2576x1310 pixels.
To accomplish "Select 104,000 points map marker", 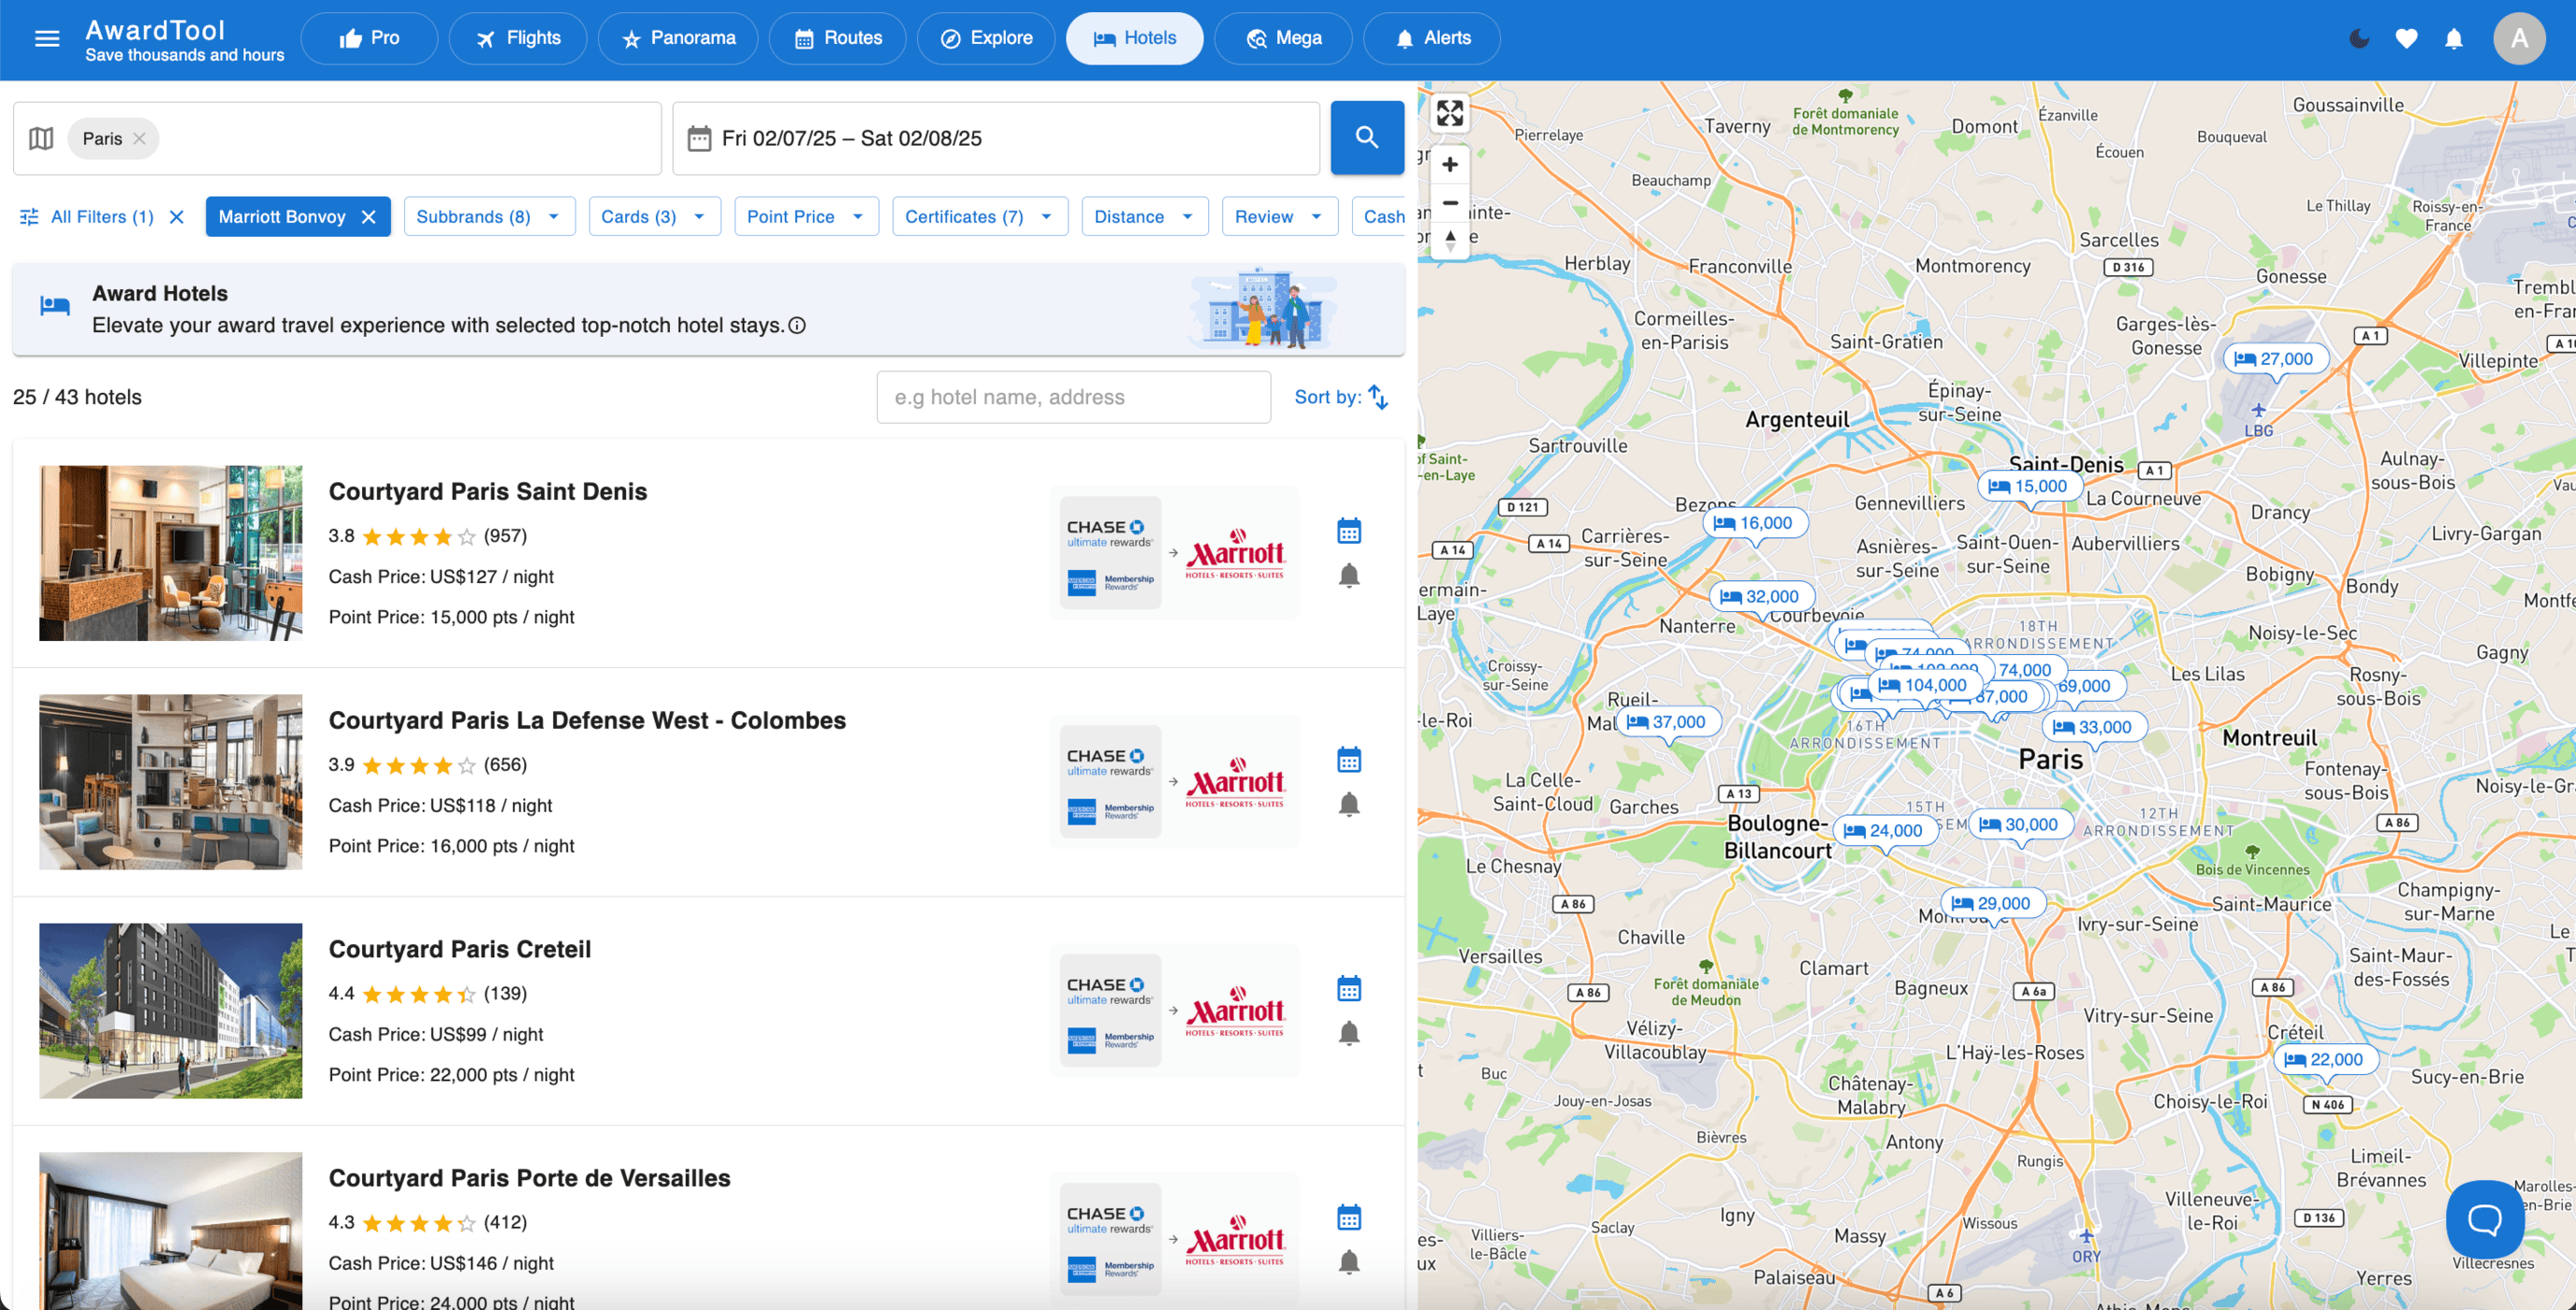I will click(x=1924, y=685).
